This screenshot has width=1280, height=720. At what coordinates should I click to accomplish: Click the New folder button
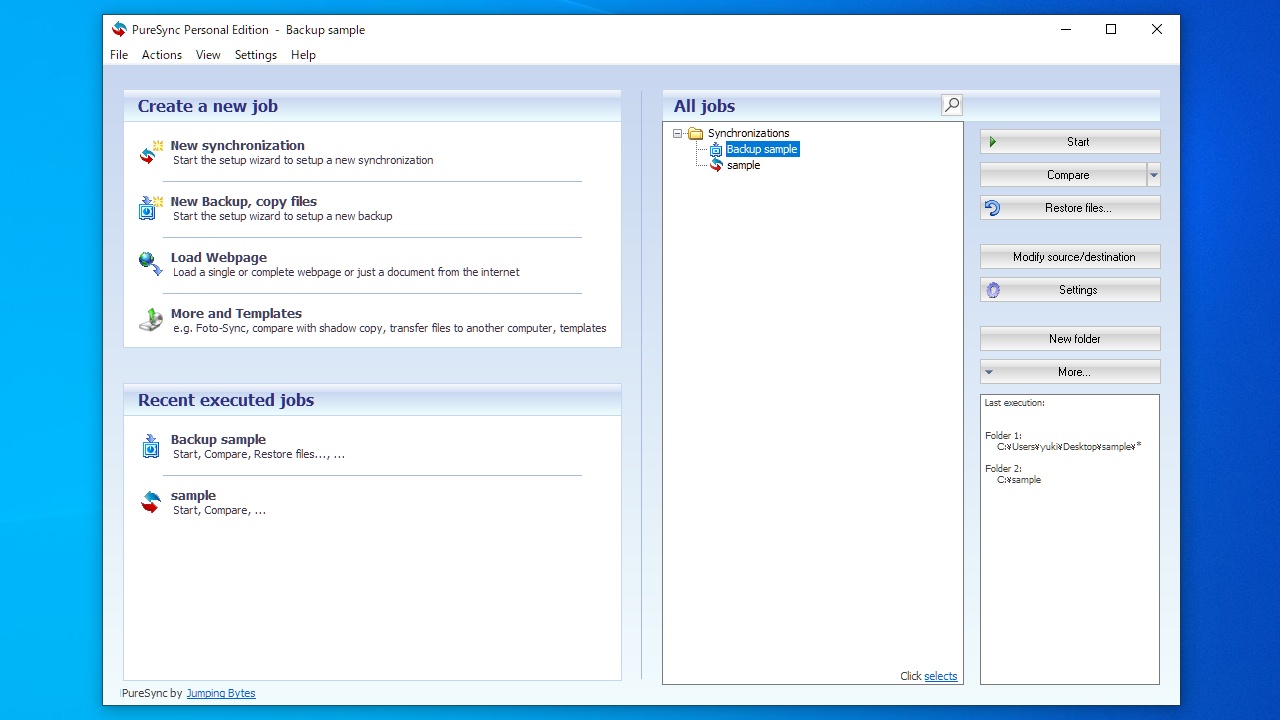[1070, 339]
